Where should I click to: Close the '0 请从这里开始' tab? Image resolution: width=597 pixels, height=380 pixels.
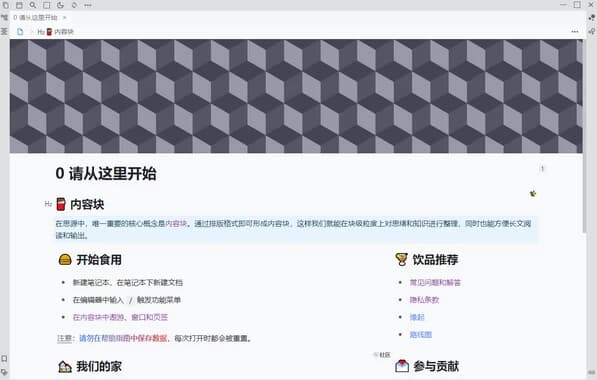coord(65,18)
